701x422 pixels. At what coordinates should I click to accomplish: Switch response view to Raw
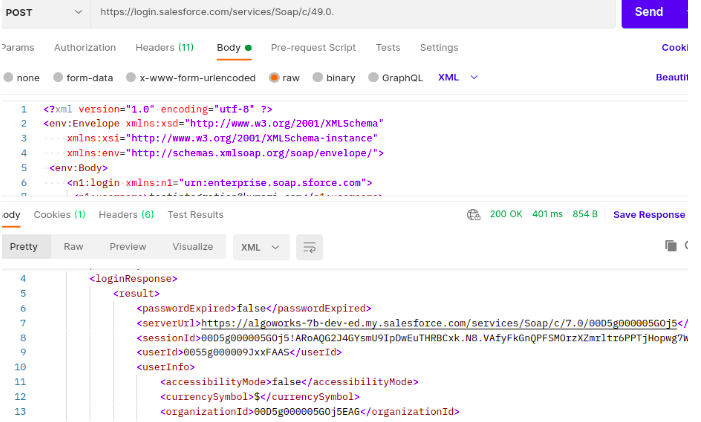pyautogui.click(x=74, y=247)
